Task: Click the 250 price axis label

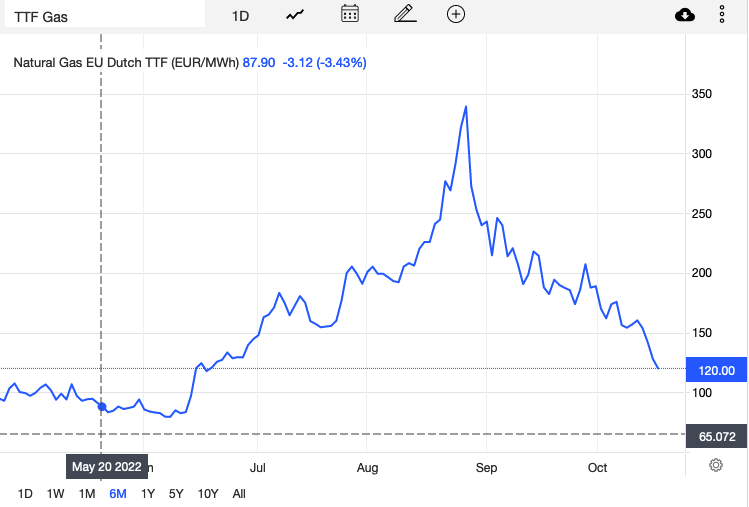Action: 701,214
